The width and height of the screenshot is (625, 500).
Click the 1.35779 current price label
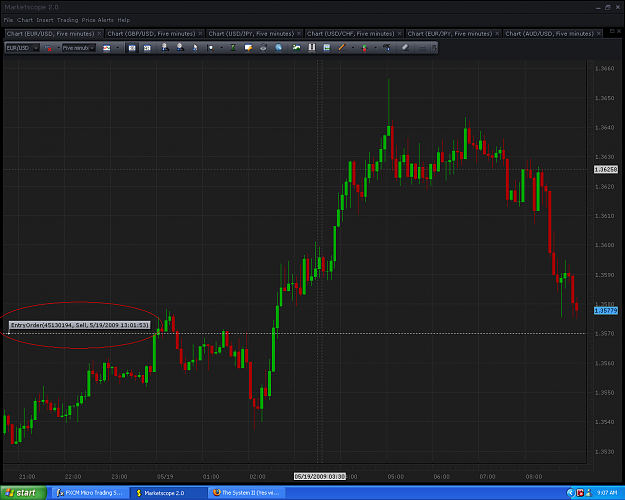coord(606,311)
